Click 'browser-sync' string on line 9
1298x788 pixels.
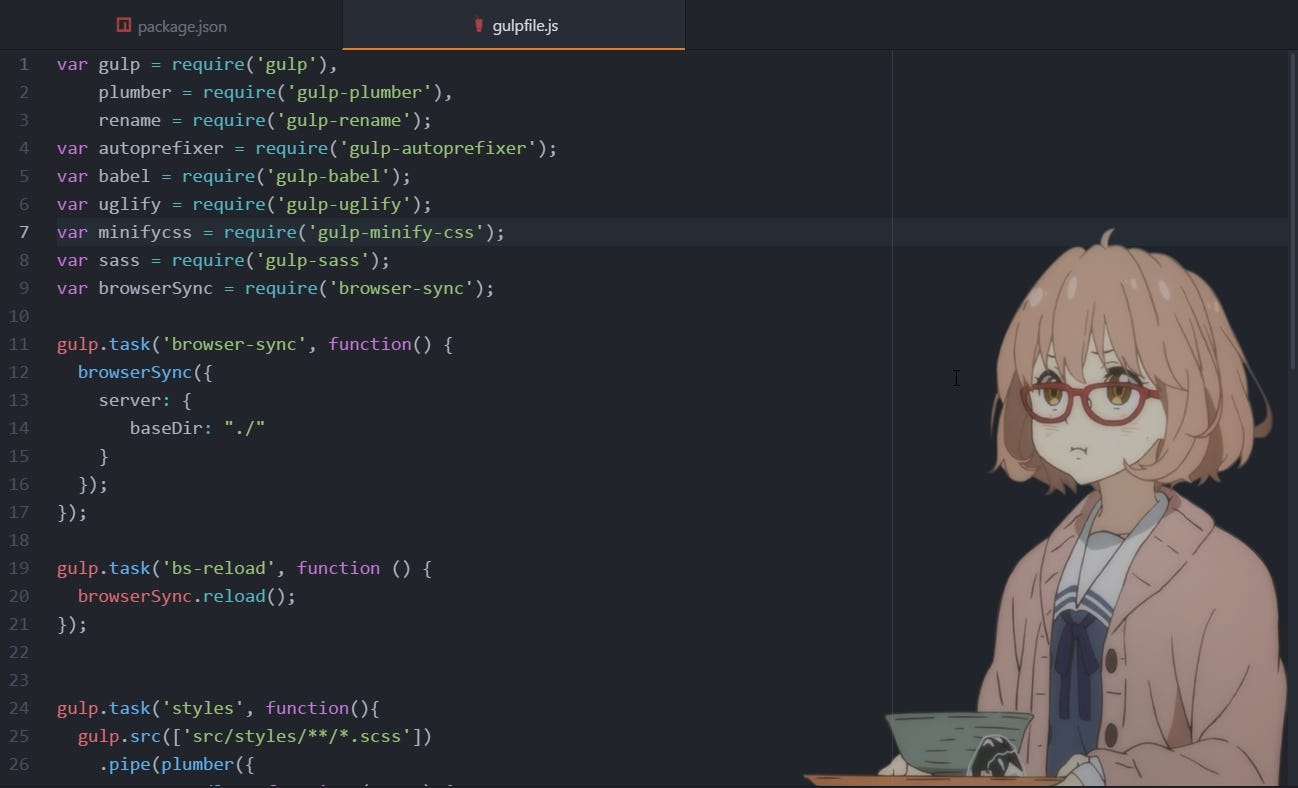(x=401, y=288)
